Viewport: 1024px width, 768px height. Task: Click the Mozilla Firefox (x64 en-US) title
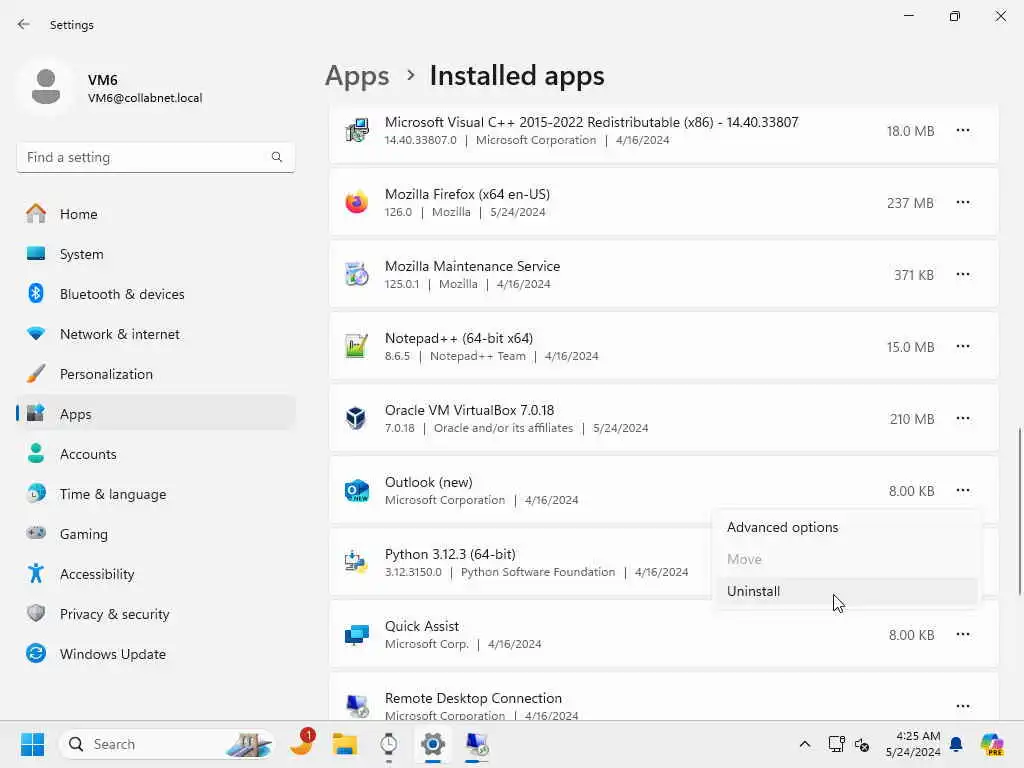[x=468, y=194]
